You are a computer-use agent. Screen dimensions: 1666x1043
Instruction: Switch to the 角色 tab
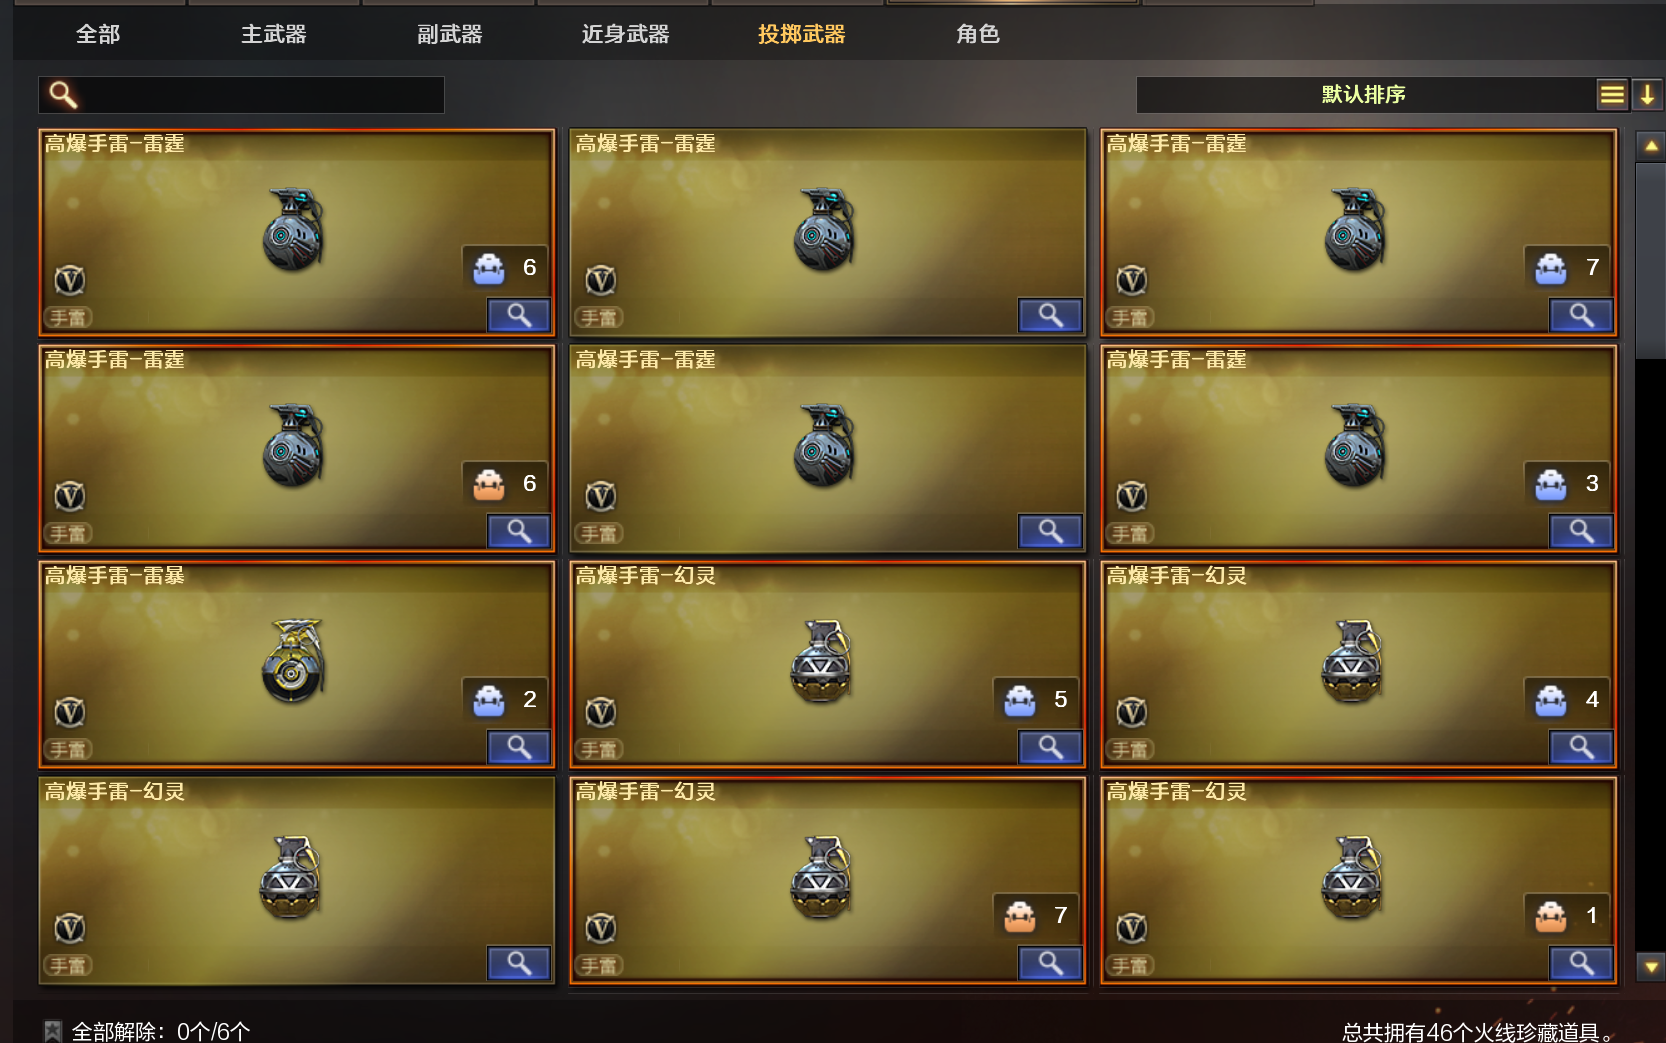[978, 34]
